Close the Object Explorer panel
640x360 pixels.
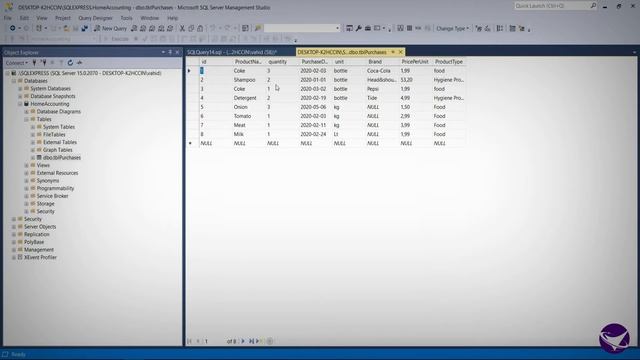click(x=177, y=52)
